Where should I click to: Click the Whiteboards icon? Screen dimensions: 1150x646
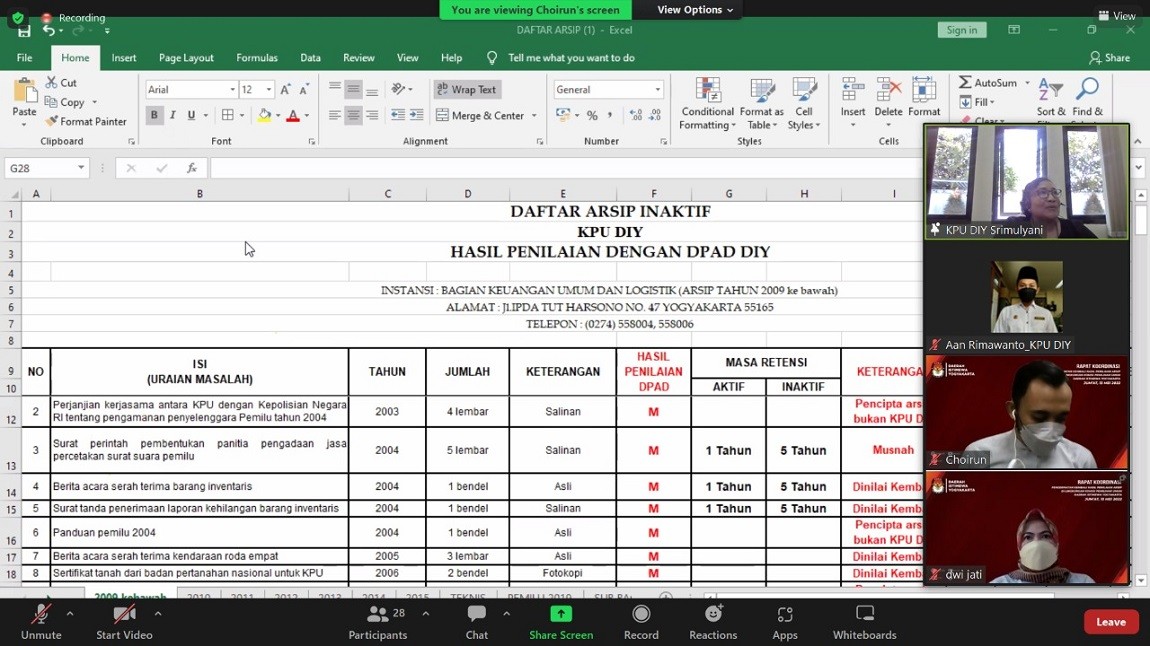pos(865,614)
